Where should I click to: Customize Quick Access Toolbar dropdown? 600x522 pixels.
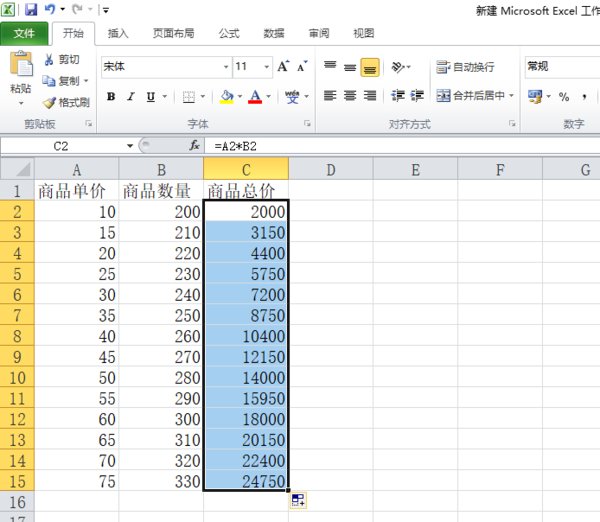(x=105, y=10)
